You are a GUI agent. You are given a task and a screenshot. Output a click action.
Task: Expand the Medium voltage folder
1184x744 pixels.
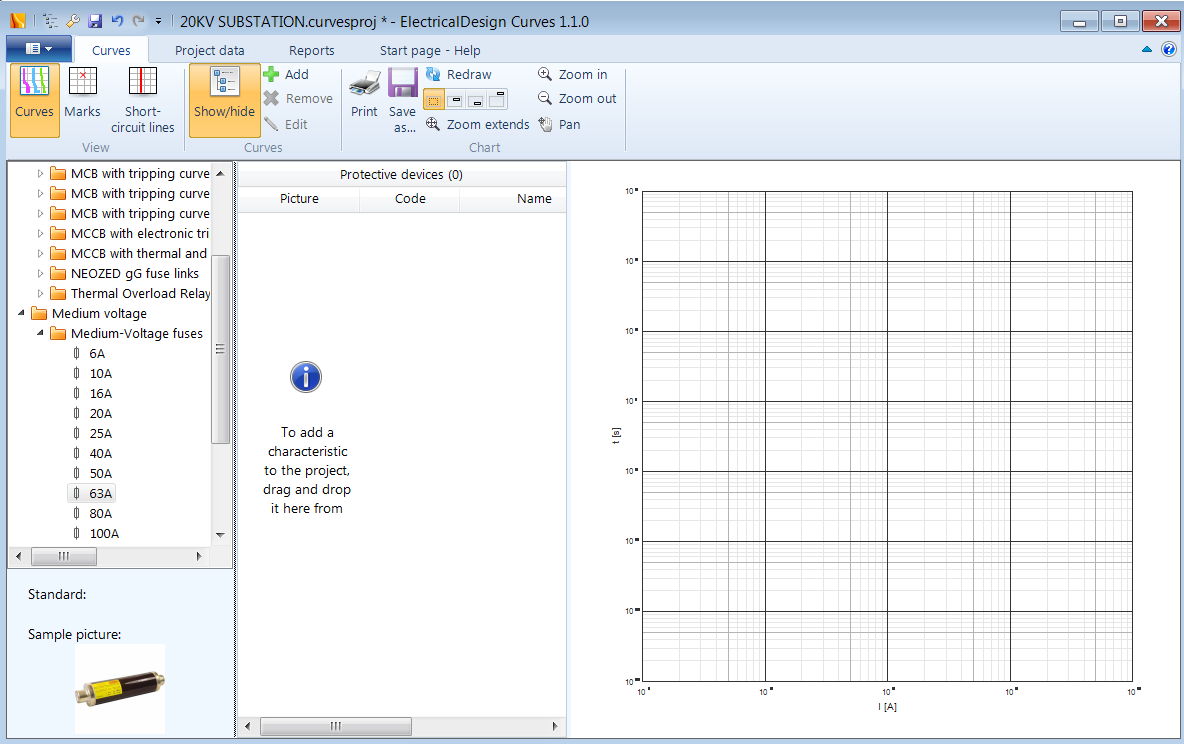pos(22,313)
